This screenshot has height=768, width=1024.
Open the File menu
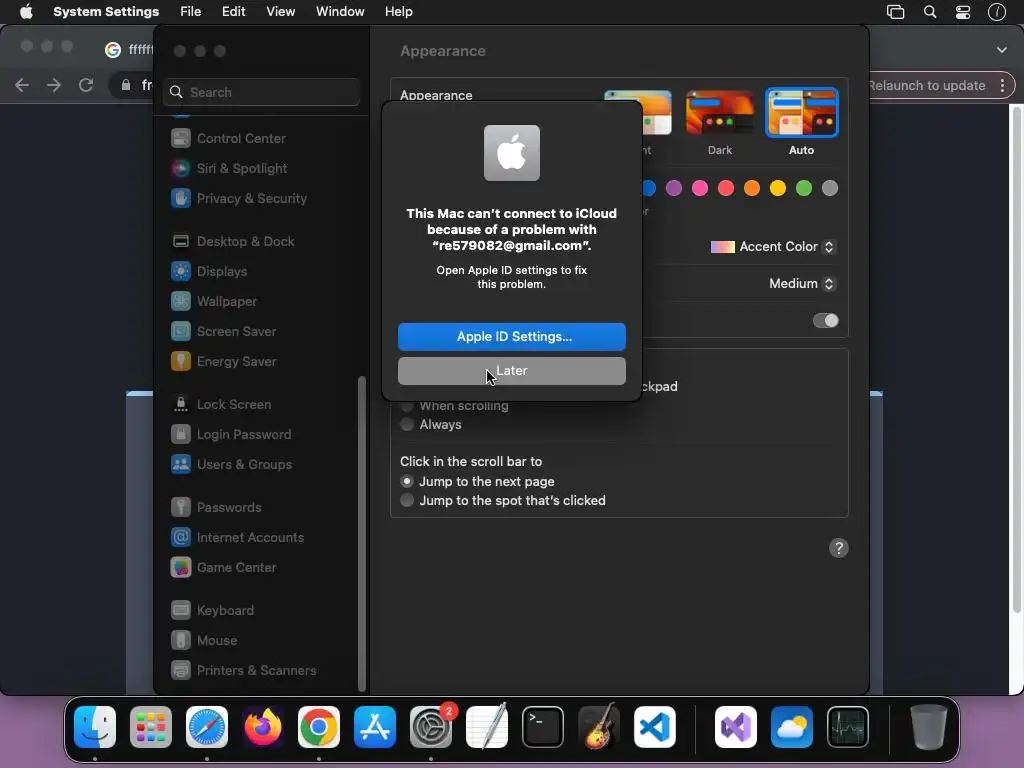click(x=191, y=12)
